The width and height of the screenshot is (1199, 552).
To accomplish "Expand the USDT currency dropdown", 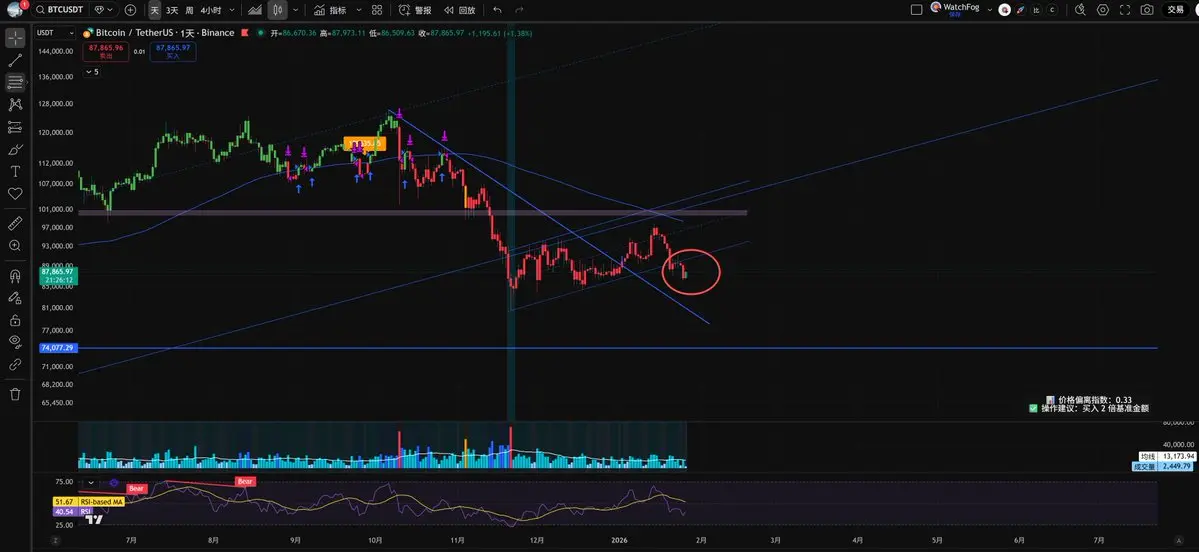I will click(56, 33).
